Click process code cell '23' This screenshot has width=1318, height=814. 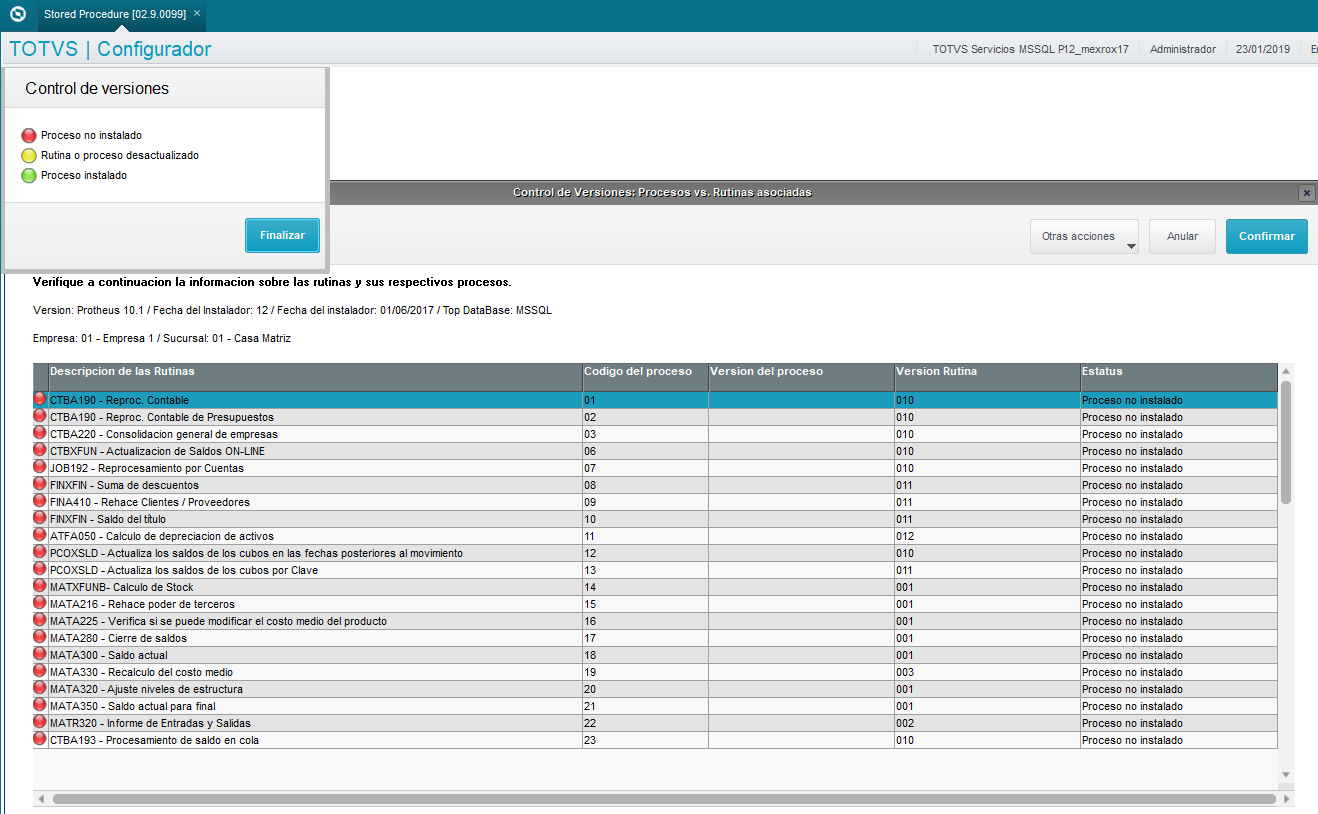point(645,740)
